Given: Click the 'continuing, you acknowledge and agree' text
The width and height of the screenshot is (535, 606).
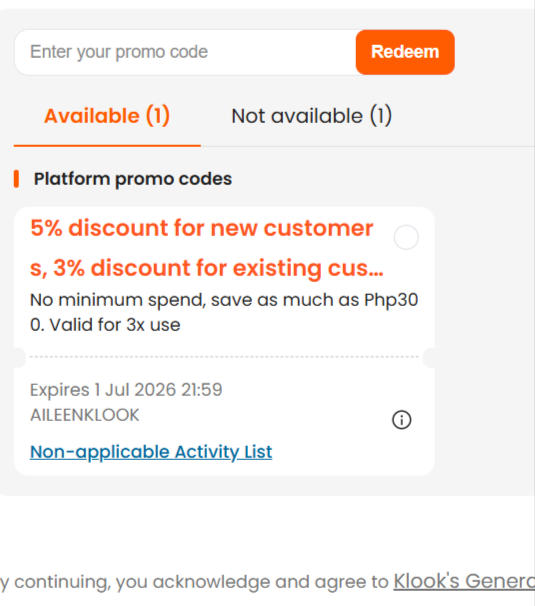Looking at the screenshot, I should [x=201, y=582].
